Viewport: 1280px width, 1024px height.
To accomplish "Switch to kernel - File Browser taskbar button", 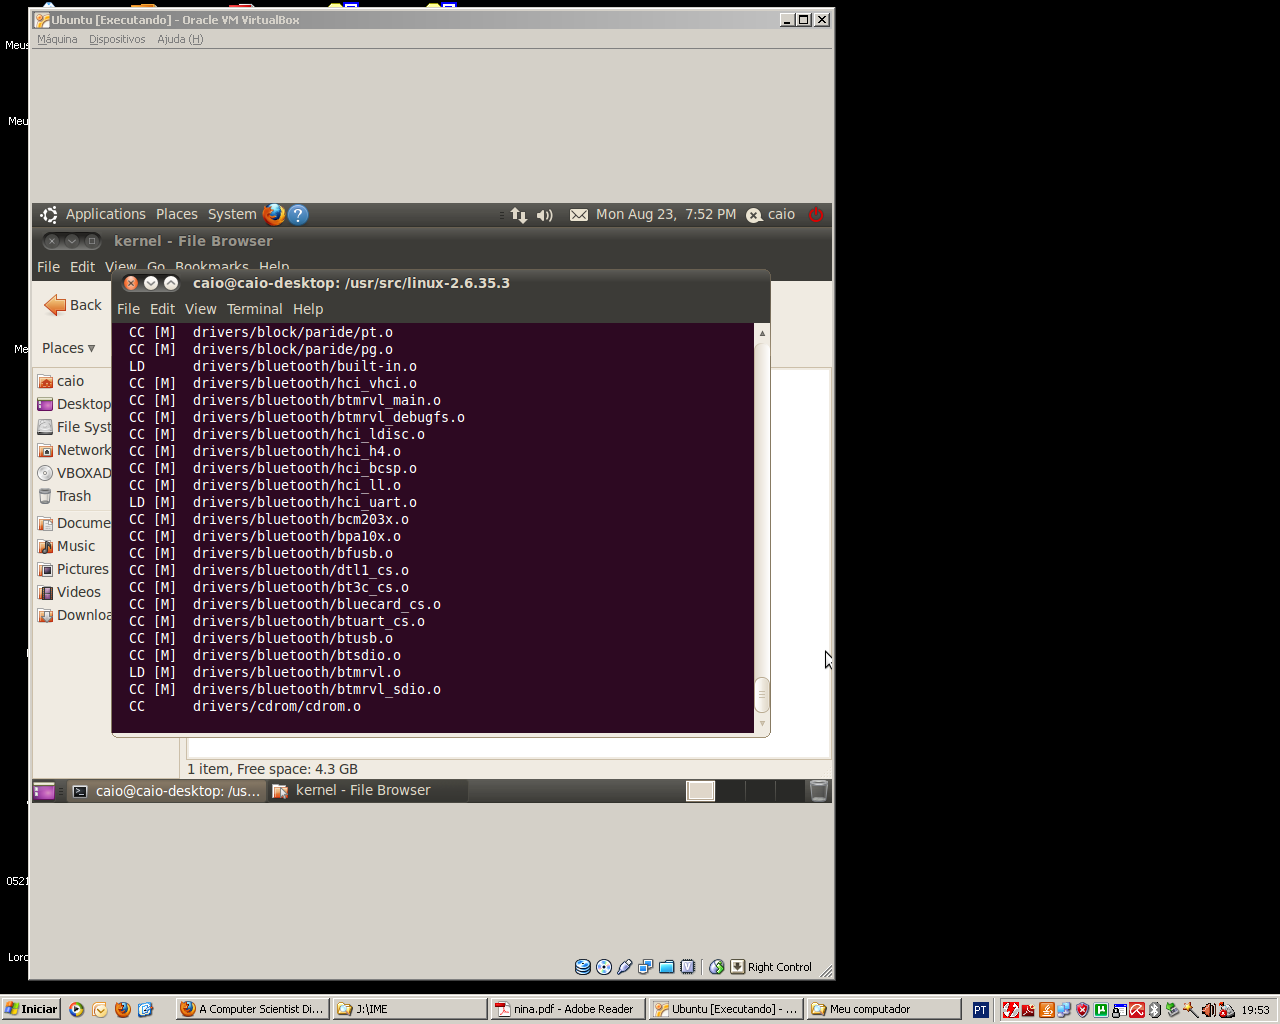I will [364, 790].
